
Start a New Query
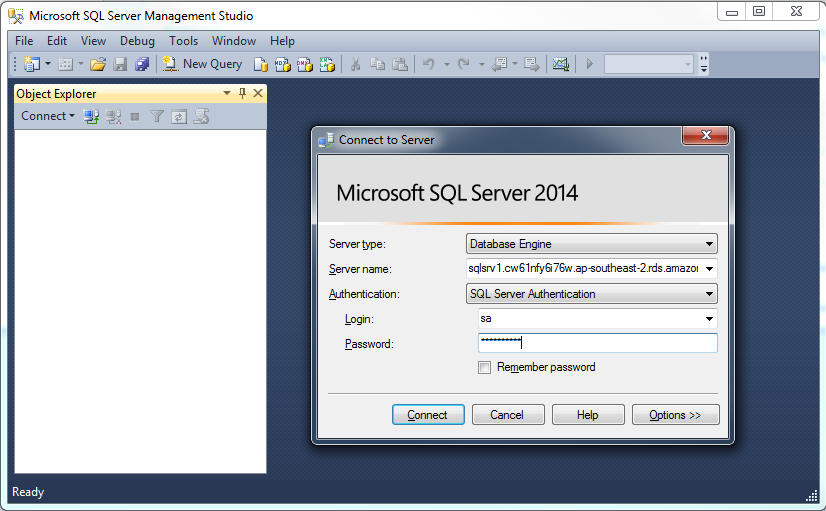pyautogui.click(x=202, y=64)
